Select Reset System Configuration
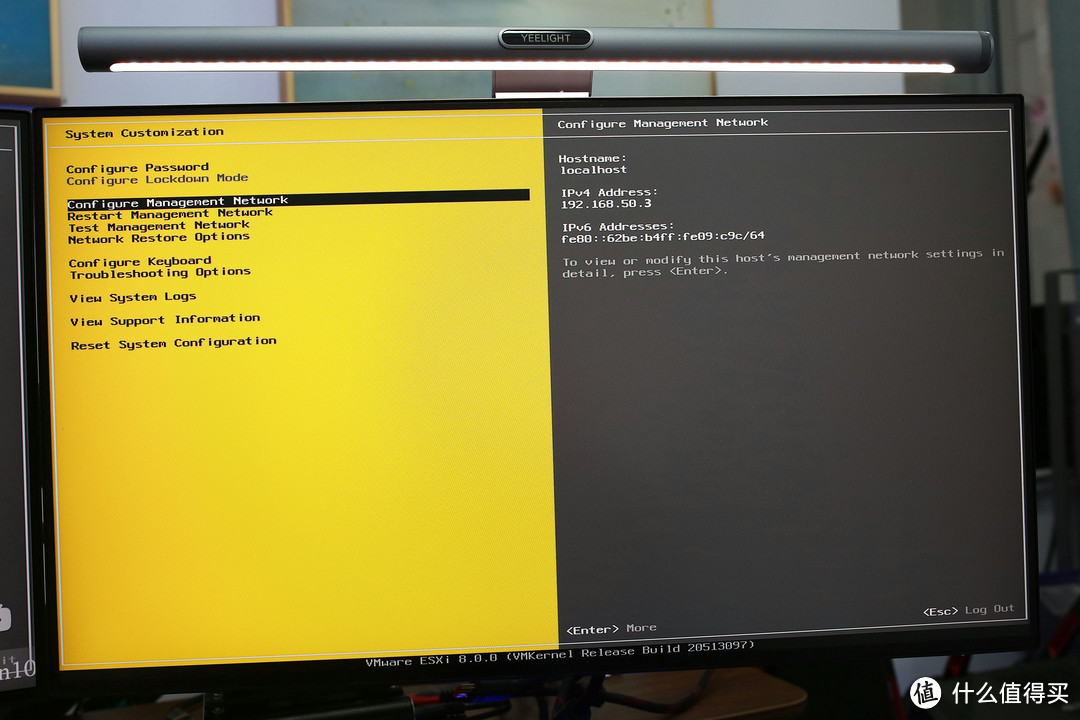The image size is (1080, 720). point(172,341)
